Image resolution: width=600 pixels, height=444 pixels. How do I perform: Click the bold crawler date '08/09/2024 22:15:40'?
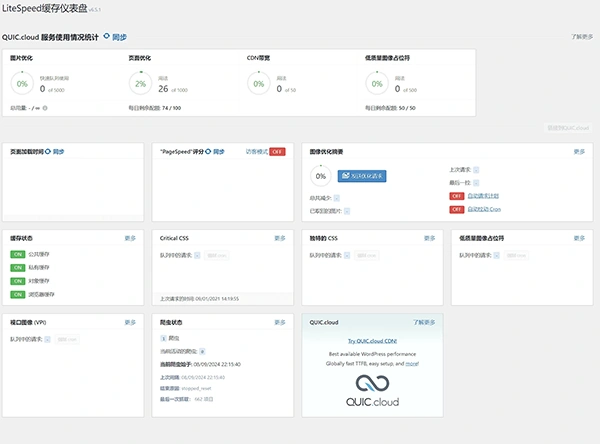tap(217, 364)
